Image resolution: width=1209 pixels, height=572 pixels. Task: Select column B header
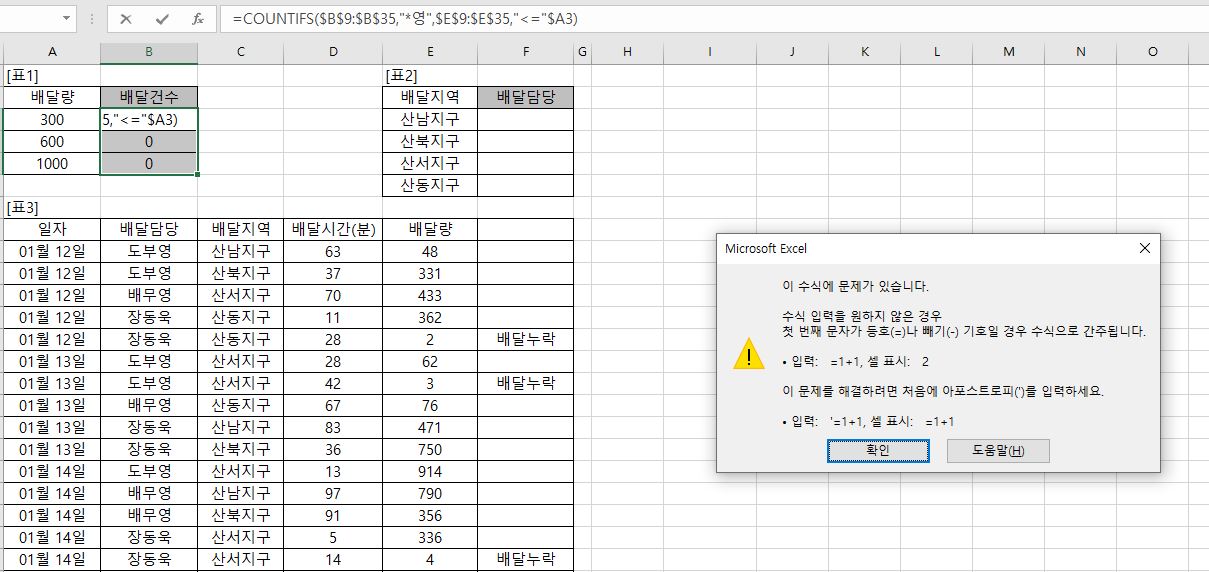[149, 52]
